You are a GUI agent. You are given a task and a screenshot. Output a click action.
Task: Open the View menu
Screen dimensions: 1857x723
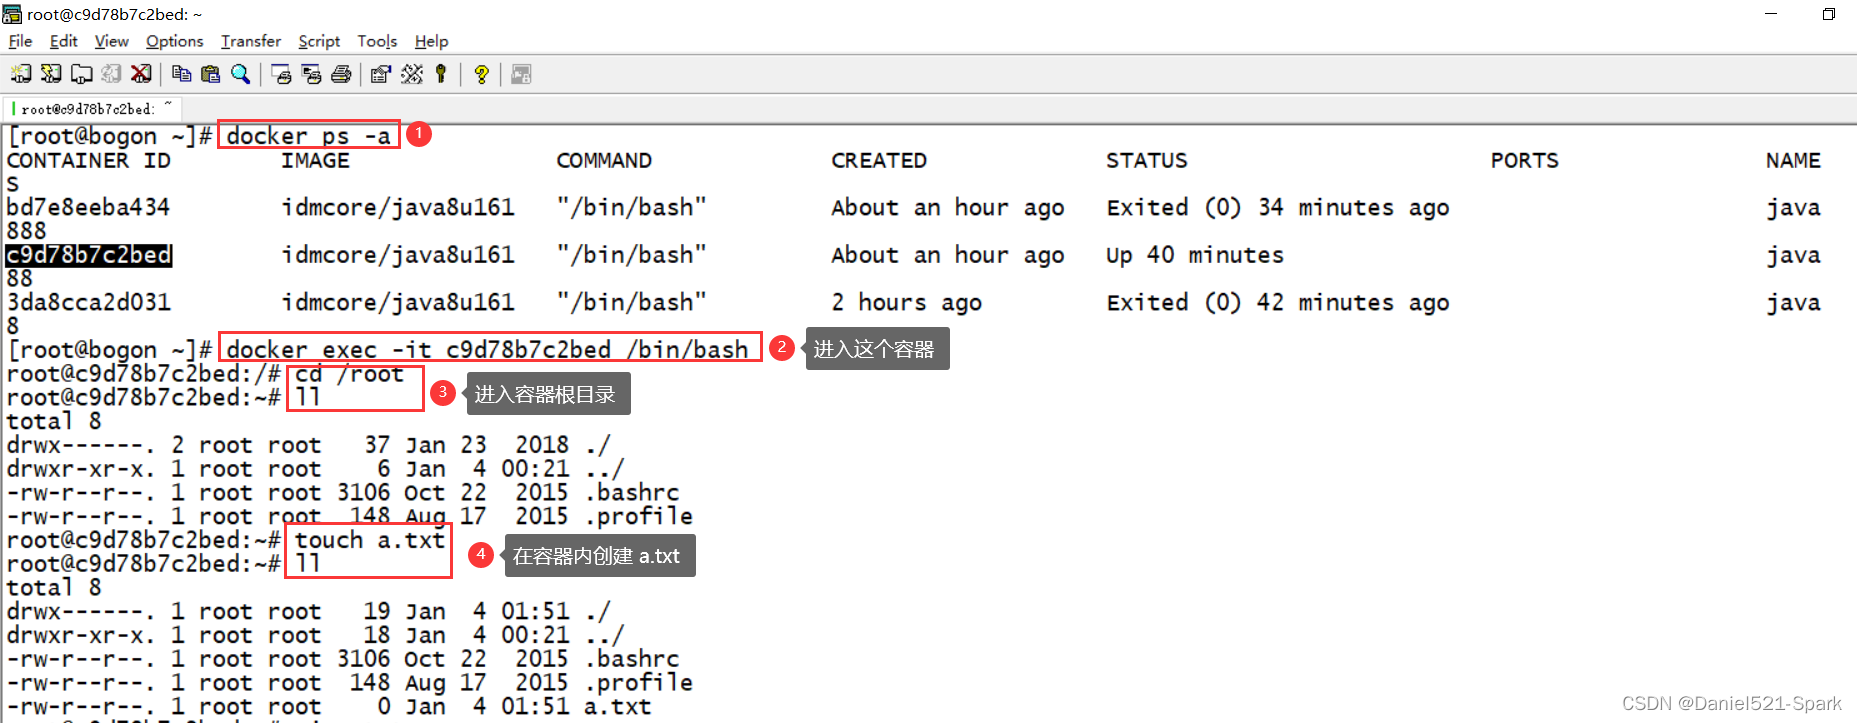coord(111,41)
